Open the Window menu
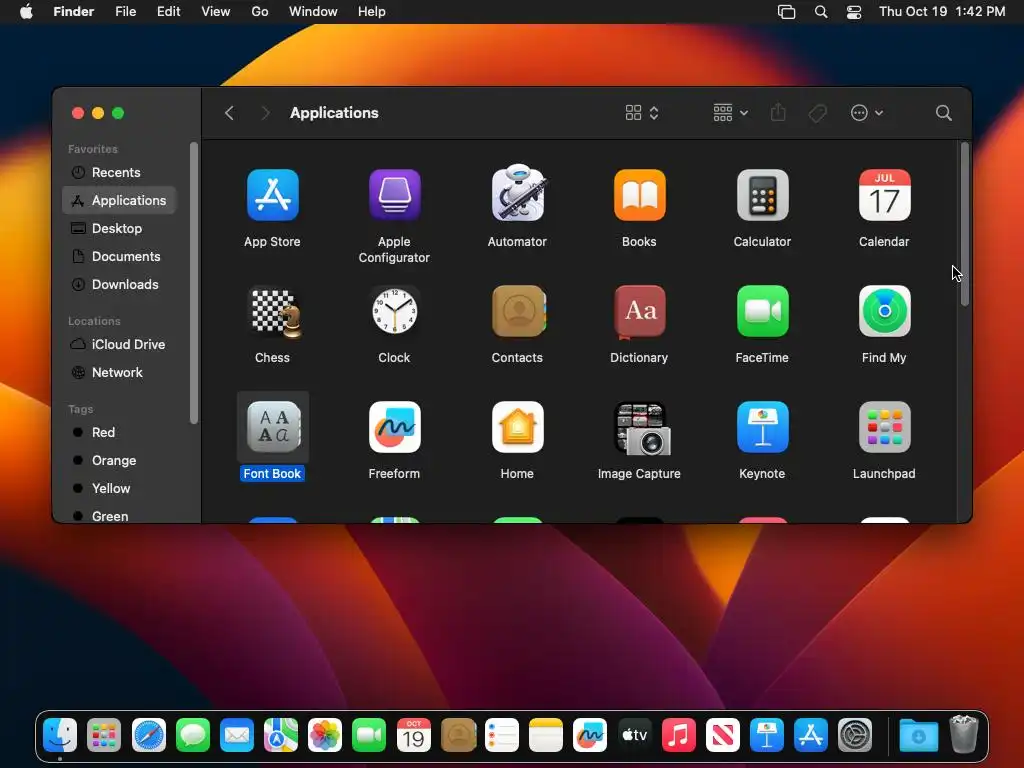This screenshot has width=1024, height=768. (x=313, y=12)
